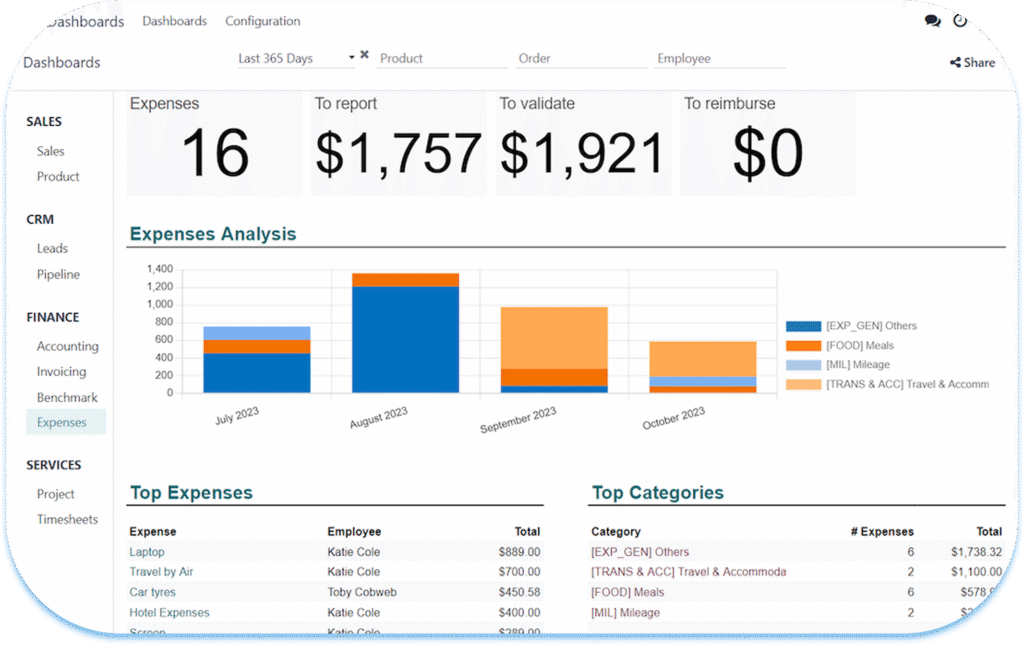Focus the Employee filter field
Image resolution: width=1024 pixels, height=645 pixels.
pyautogui.click(x=720, y=59)
